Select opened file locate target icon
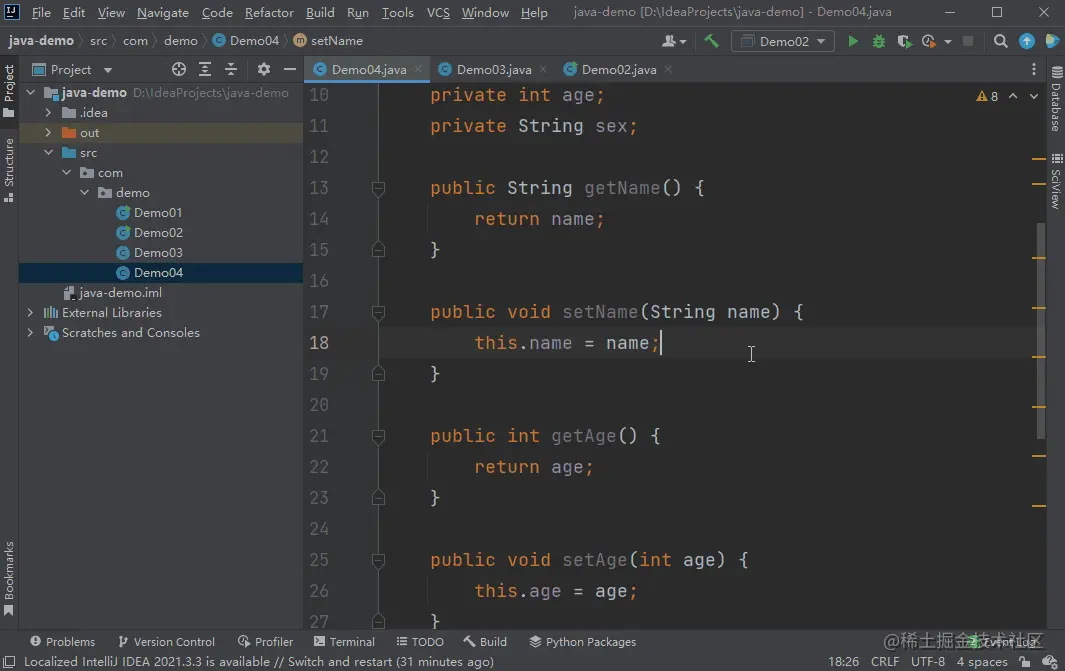This screenshot has width=1065, height=671. click(x=179, y=69)
